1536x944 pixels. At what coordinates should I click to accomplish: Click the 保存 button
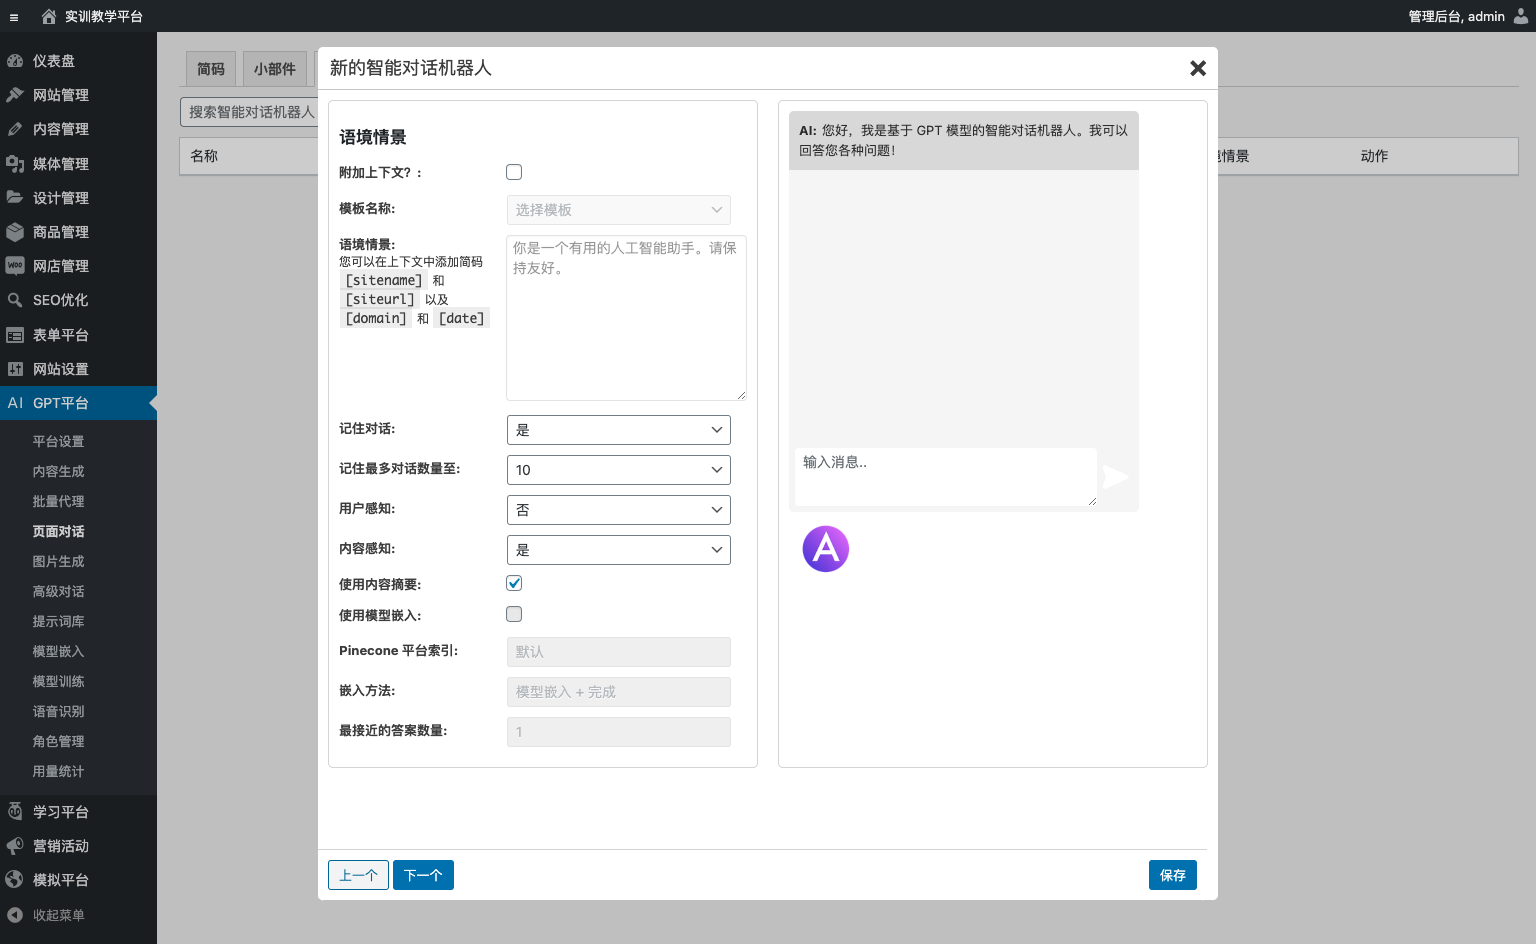(1173, 875)
